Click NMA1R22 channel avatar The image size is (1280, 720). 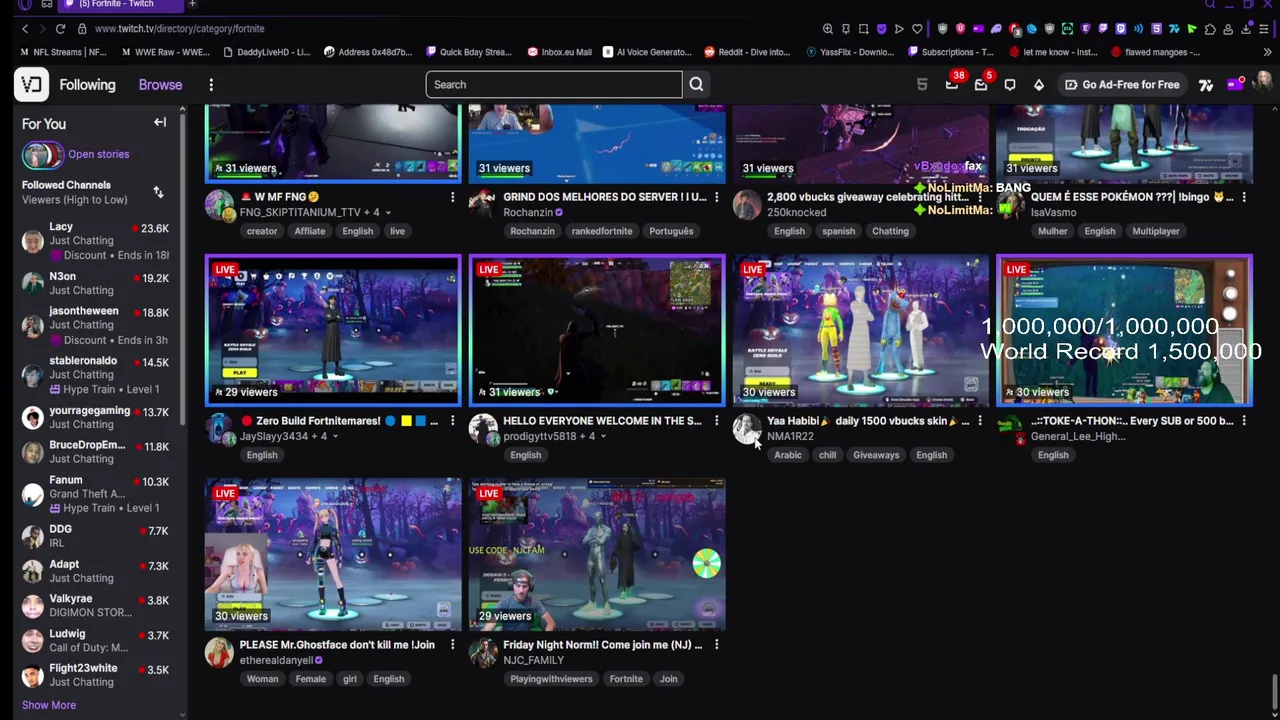[x=747, y=429]
